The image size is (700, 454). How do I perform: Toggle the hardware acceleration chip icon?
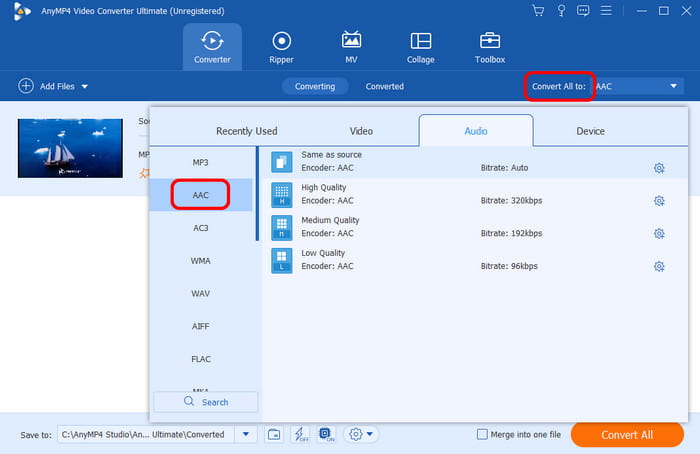point(326,434)
